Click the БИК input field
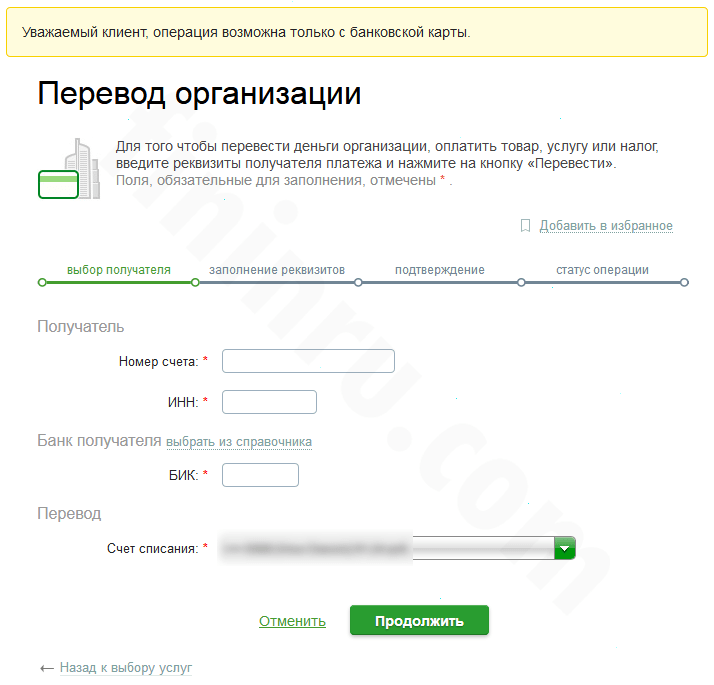The image size is (714, 685). click(x=260, y=475)
